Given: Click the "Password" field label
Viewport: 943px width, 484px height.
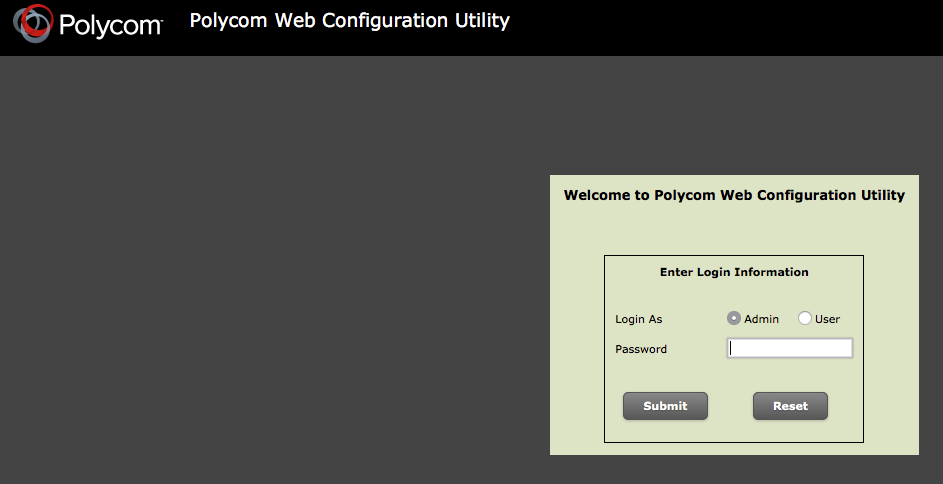Looking at the screenshot, I should [641, 350].
